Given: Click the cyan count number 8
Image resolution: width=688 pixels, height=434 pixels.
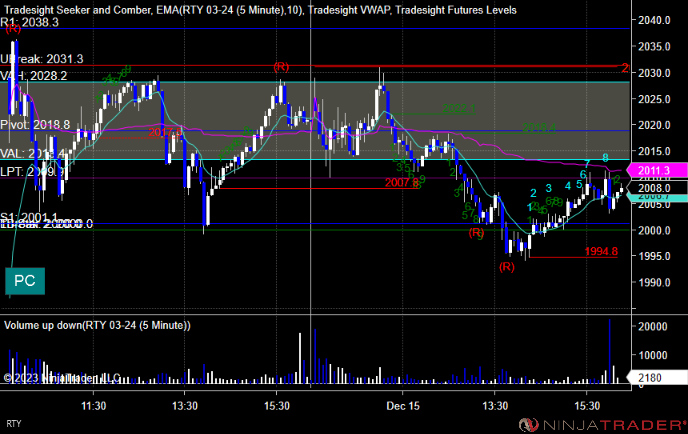Looking at the screenshot, I should (x=606, y=158).
